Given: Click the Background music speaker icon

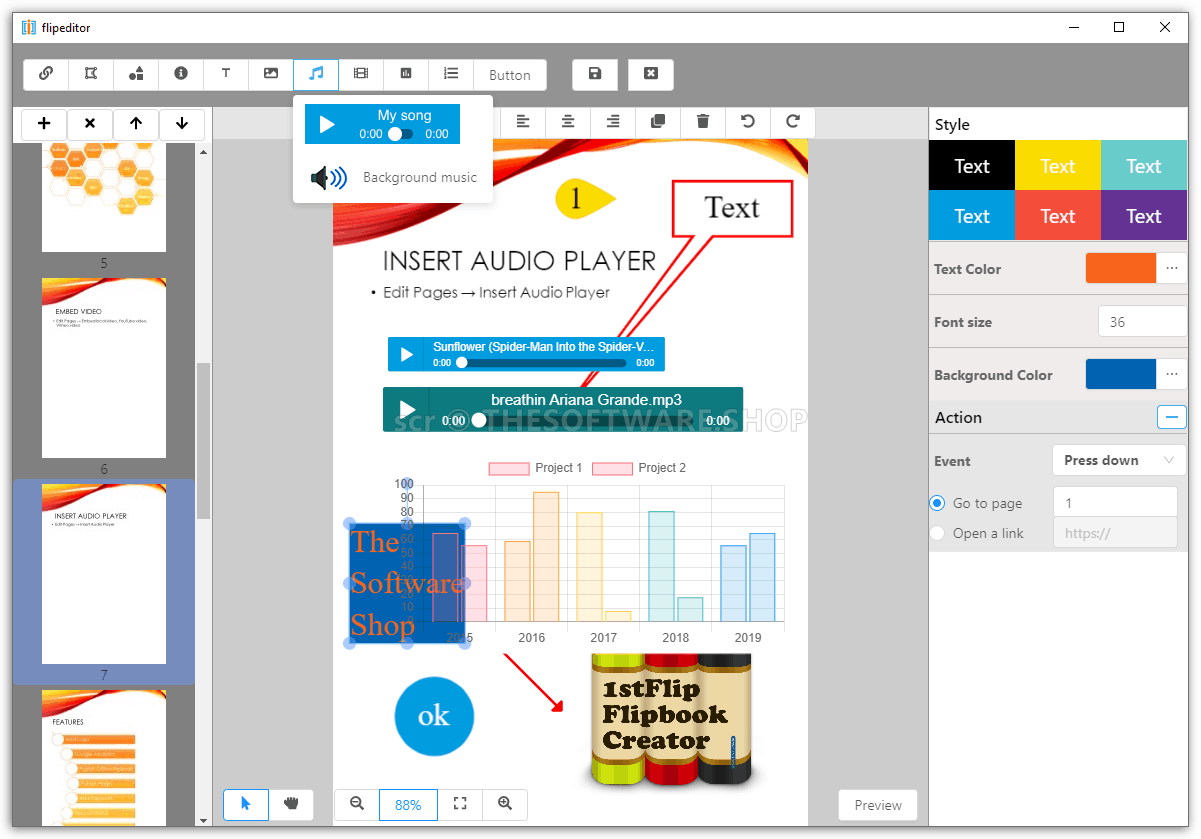Looking at the screenshot, I should pos(328,177).
